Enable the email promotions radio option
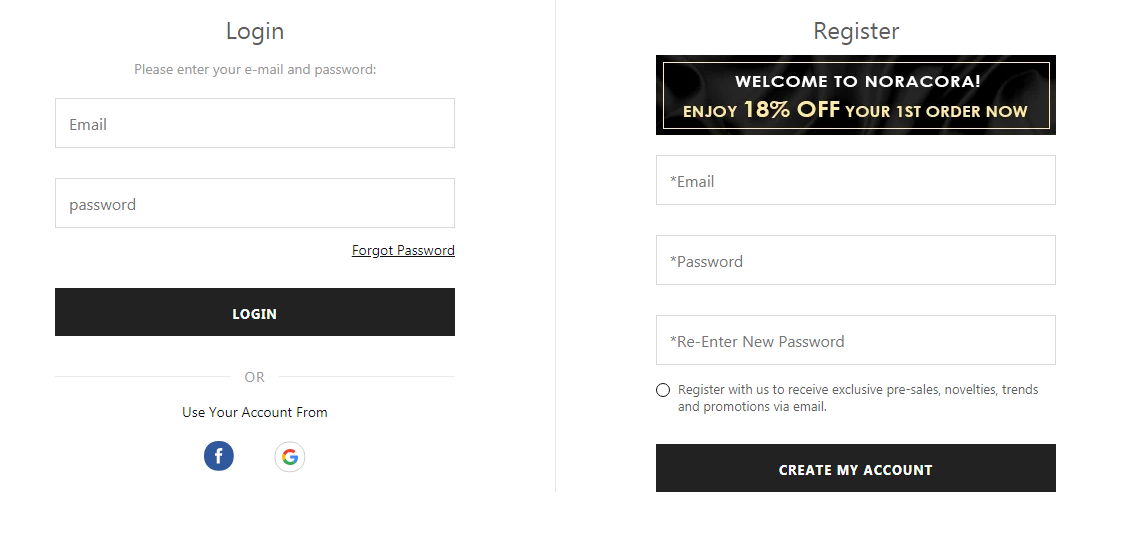This screenshot has width=1127, height=556. (663, 390)
